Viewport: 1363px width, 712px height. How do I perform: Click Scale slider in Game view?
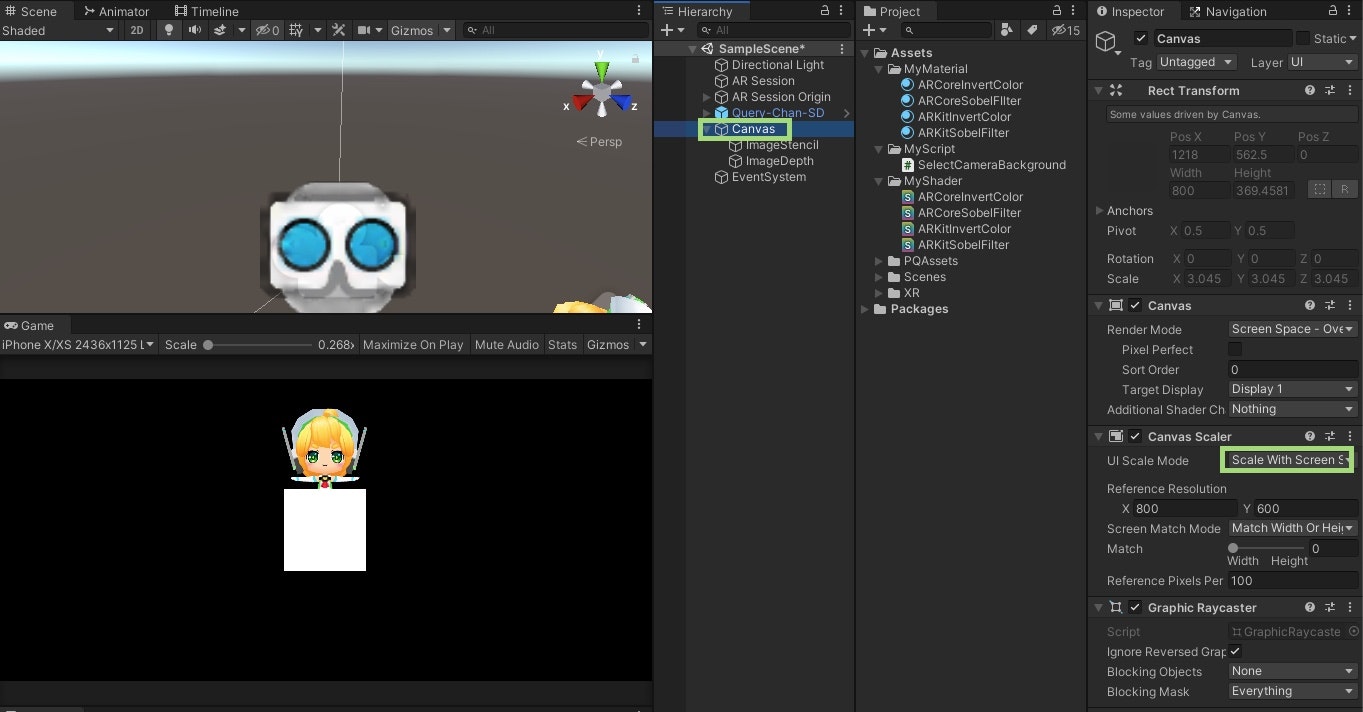(258, 345)
